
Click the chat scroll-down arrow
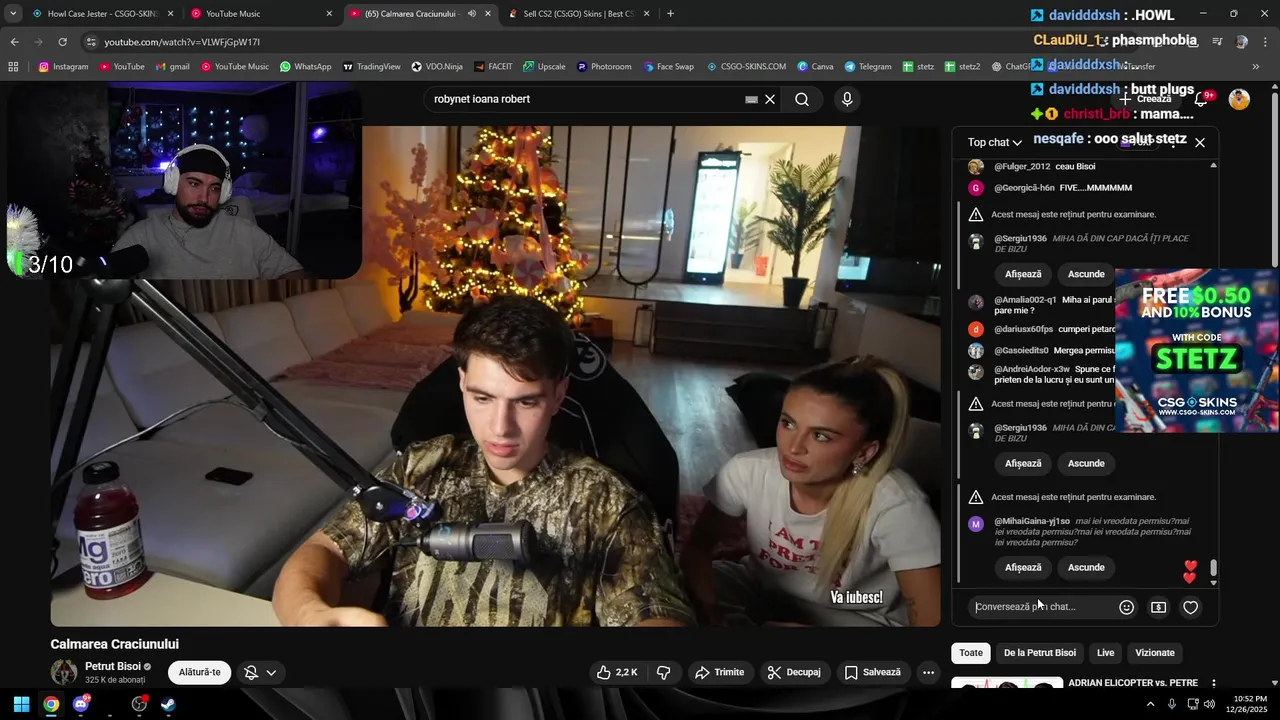(1214, 582)
